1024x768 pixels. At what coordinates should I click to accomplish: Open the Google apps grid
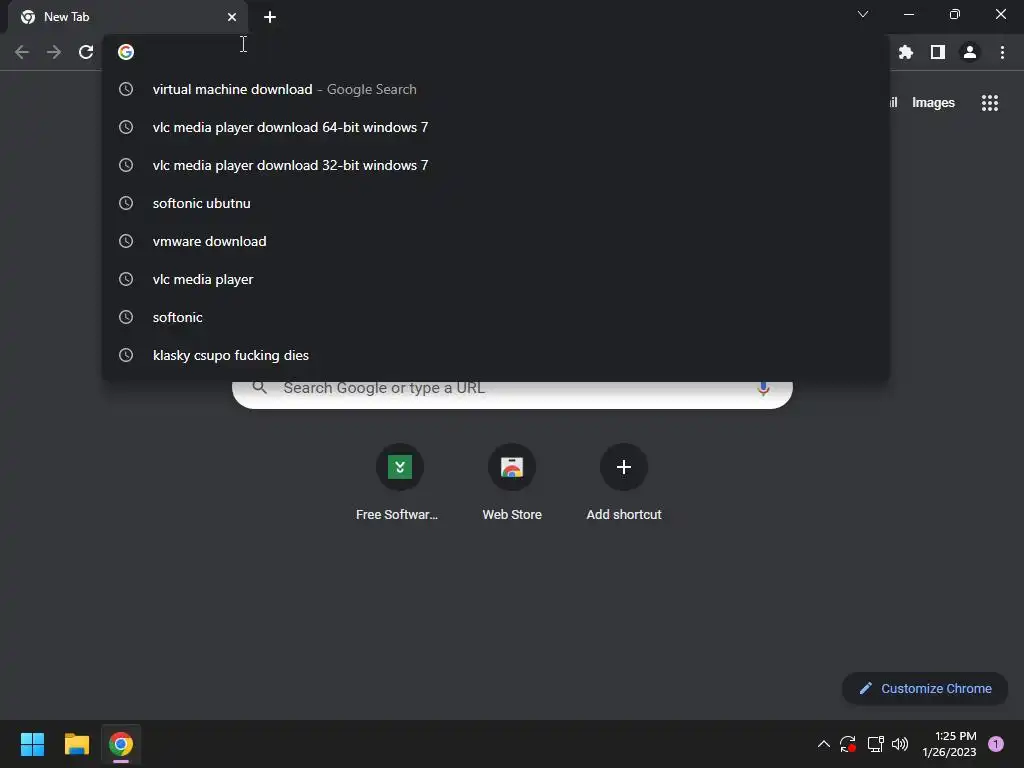[990, 103]
